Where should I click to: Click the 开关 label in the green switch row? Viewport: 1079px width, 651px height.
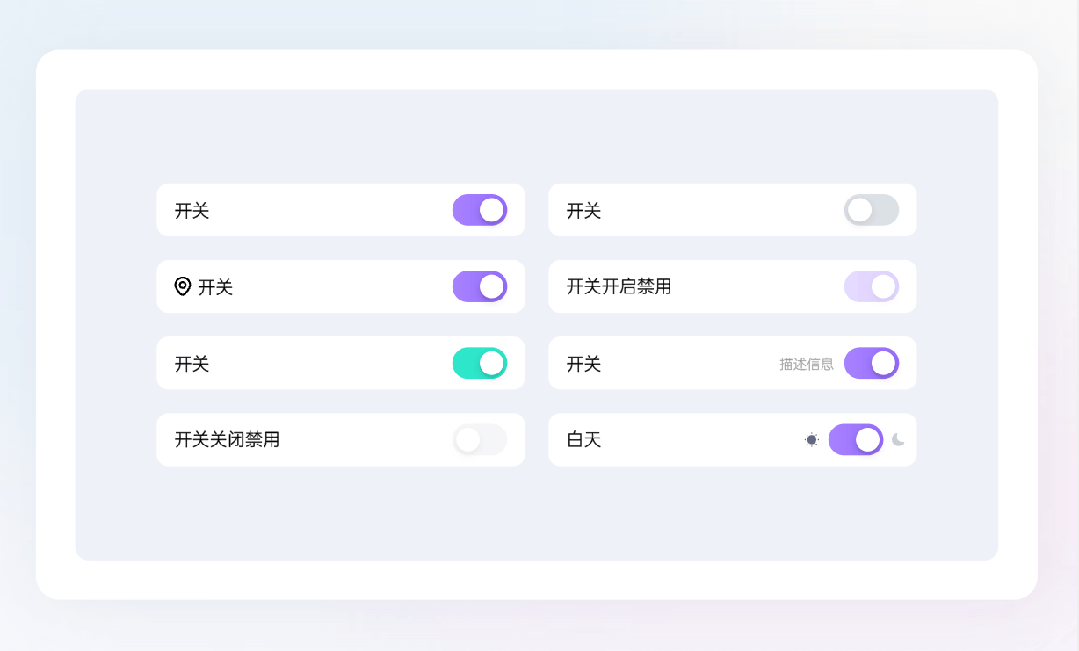tap(192, 364)
